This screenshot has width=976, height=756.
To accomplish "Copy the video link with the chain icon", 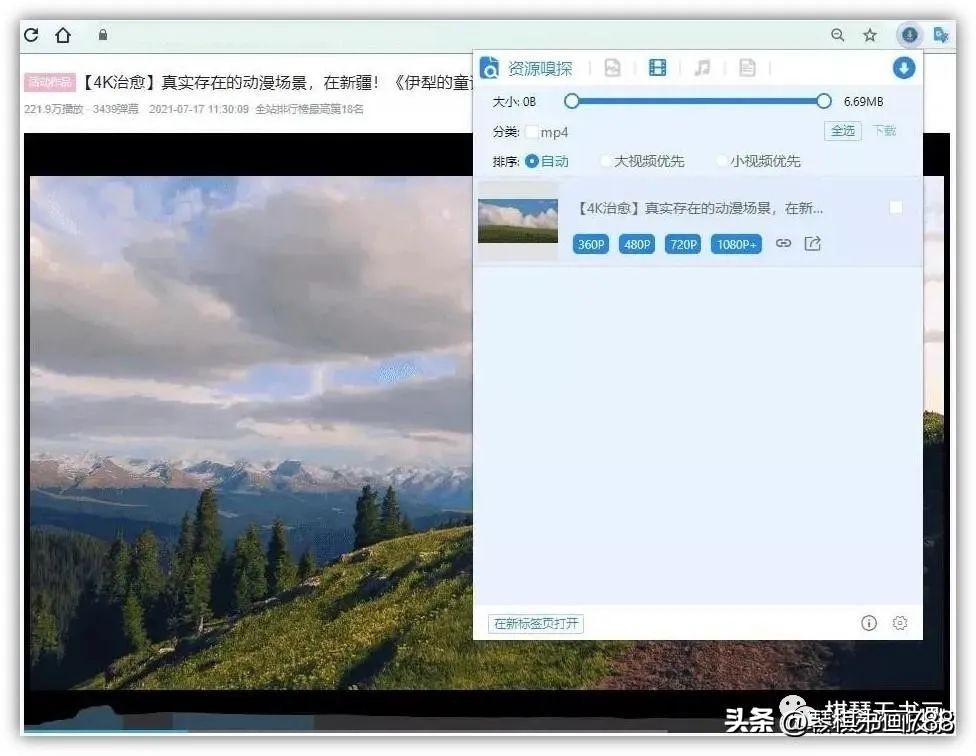I will point(784,243).
